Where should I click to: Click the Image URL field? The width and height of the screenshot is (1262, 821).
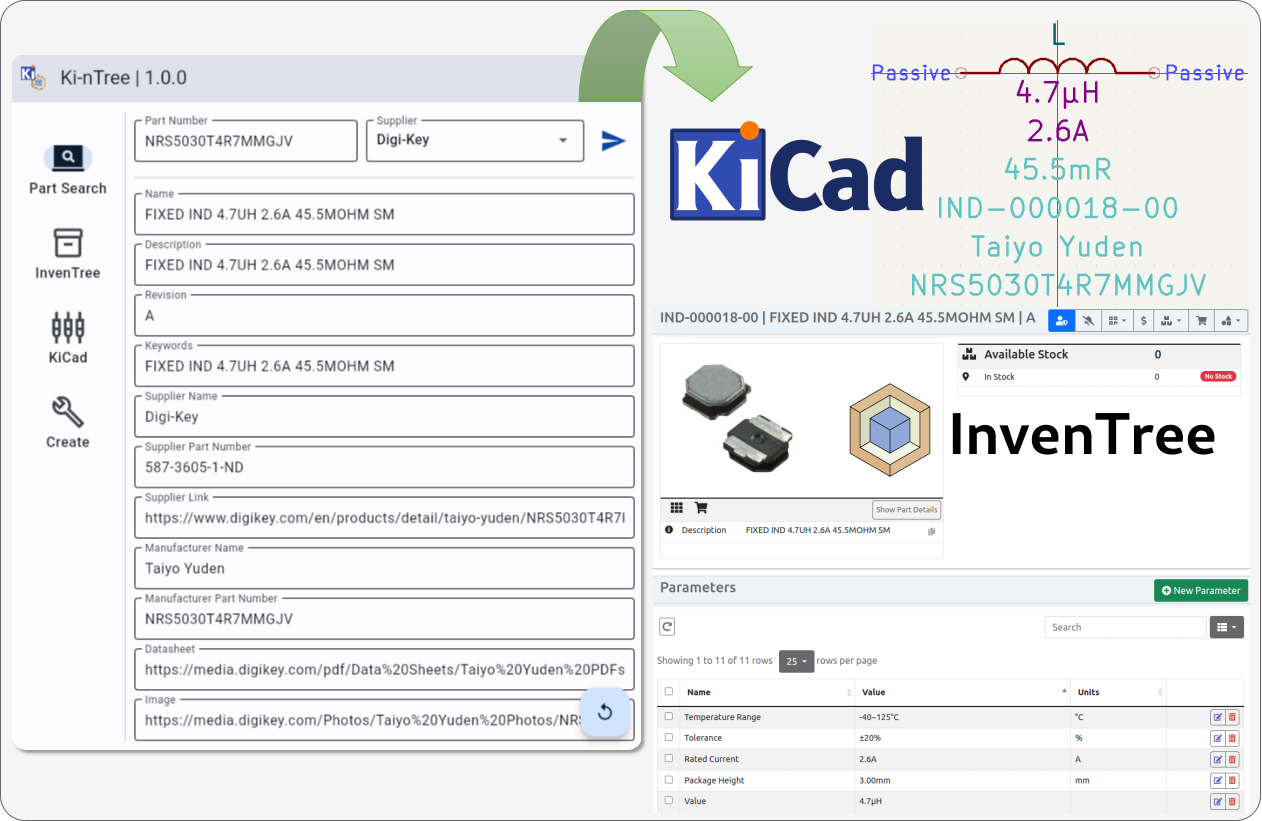pyautogui.click(x=384, y=720)
